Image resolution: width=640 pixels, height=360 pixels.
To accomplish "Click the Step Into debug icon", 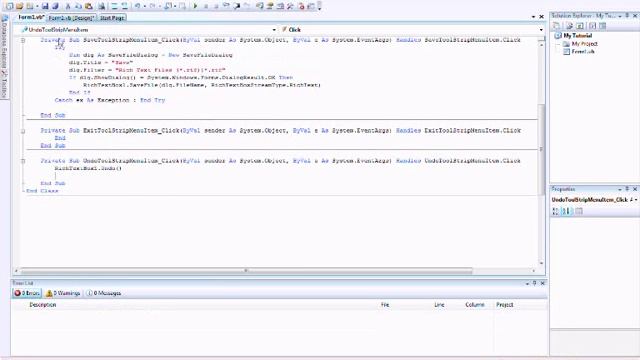I will (x=226, y=6).
